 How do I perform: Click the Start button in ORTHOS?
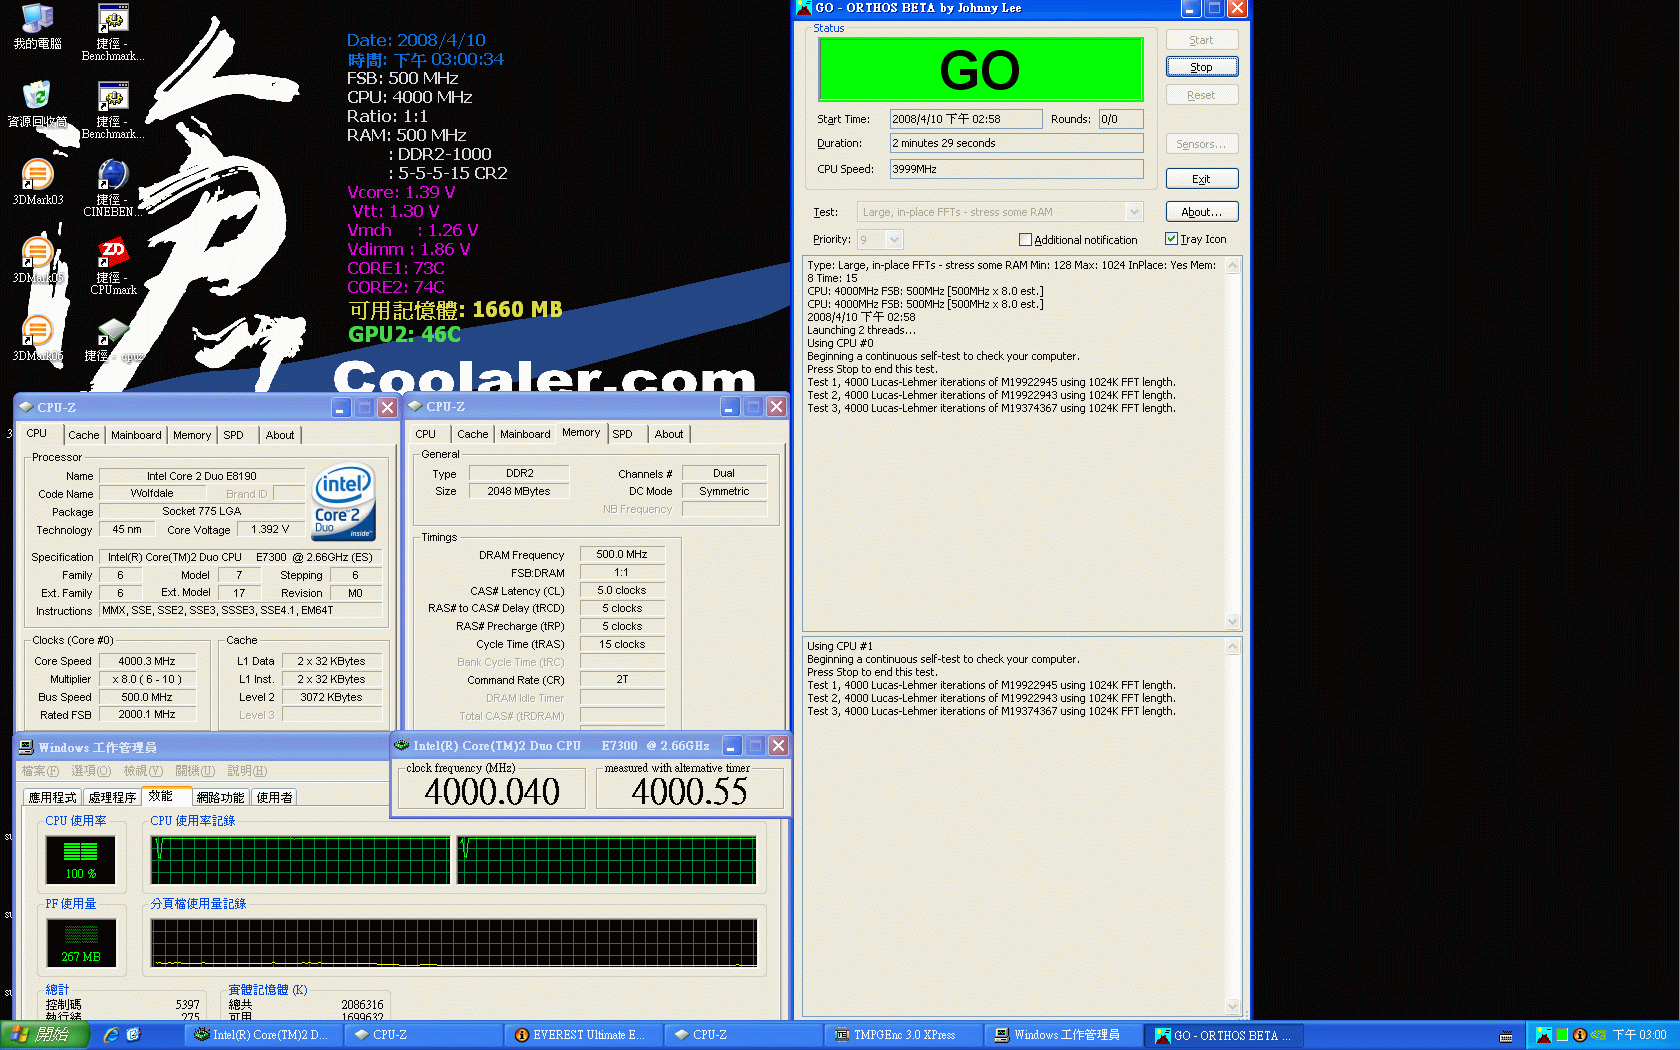point(1202,40)
